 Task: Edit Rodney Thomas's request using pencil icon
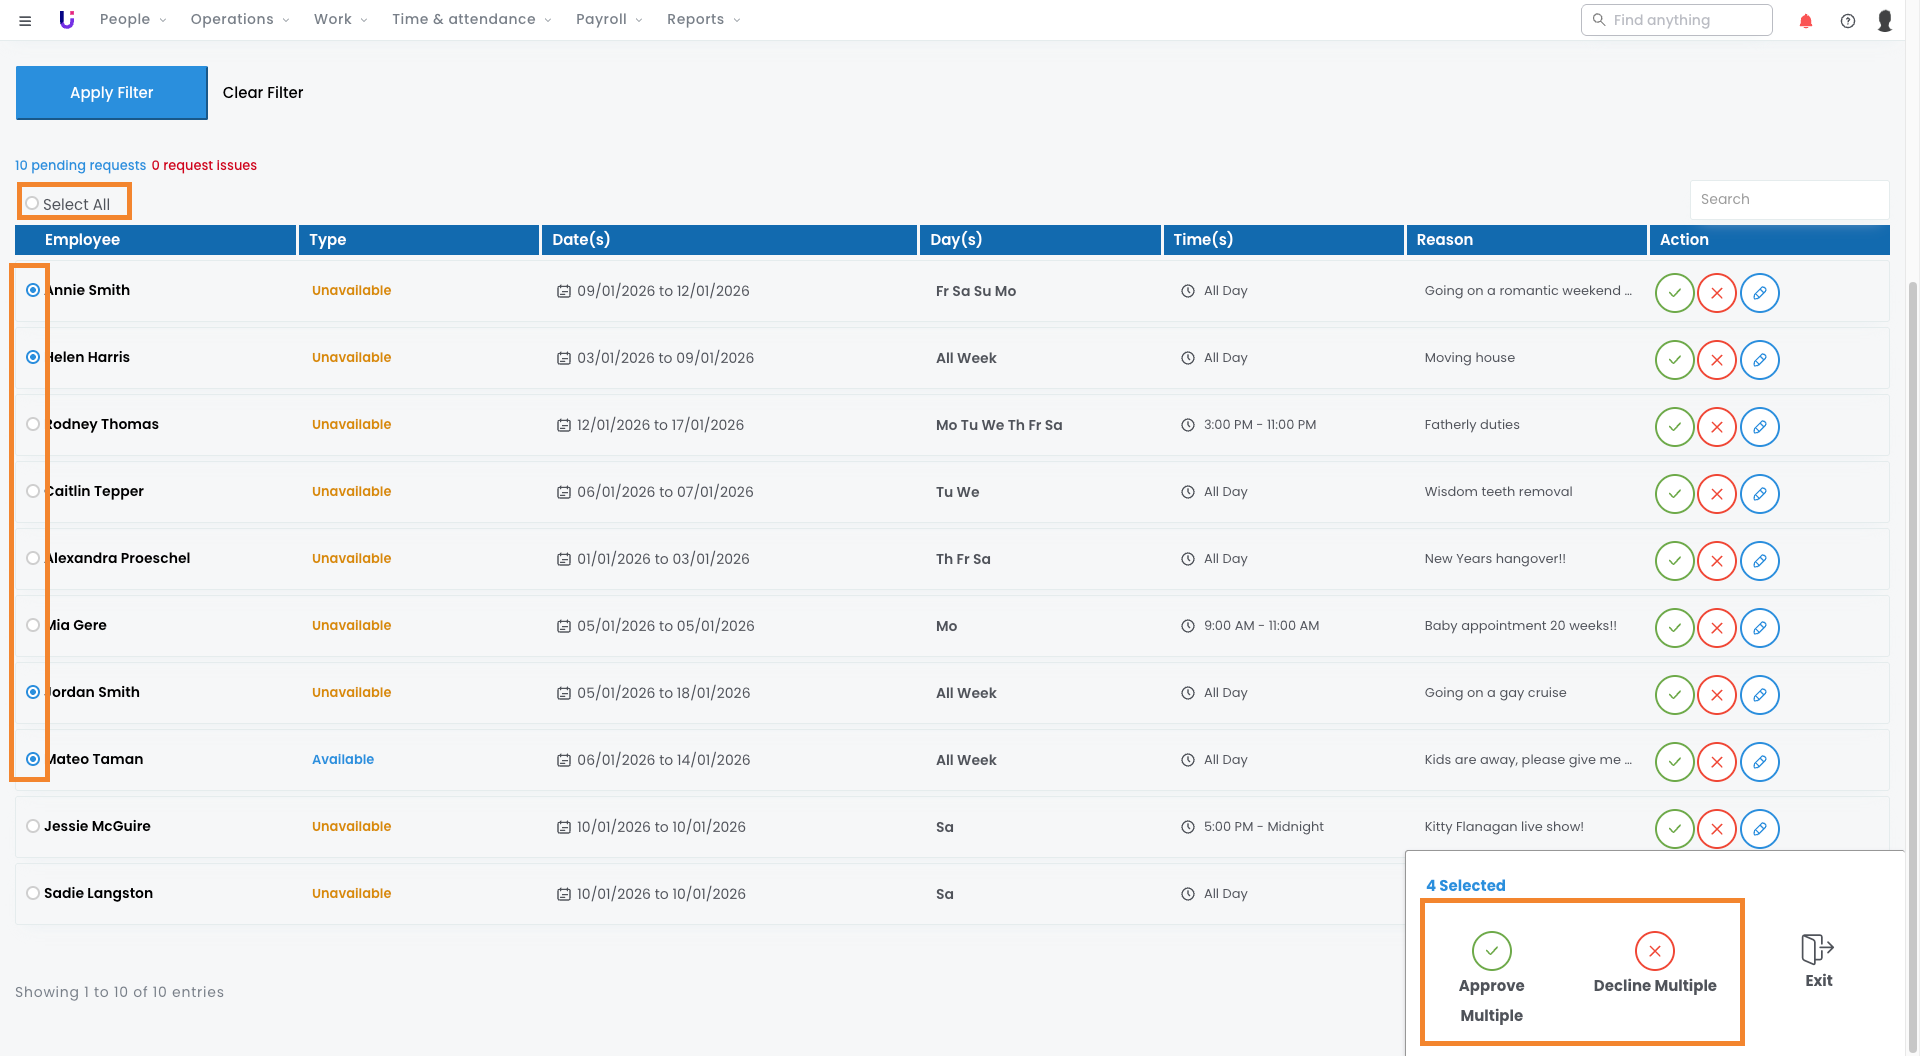(1759, 427)
